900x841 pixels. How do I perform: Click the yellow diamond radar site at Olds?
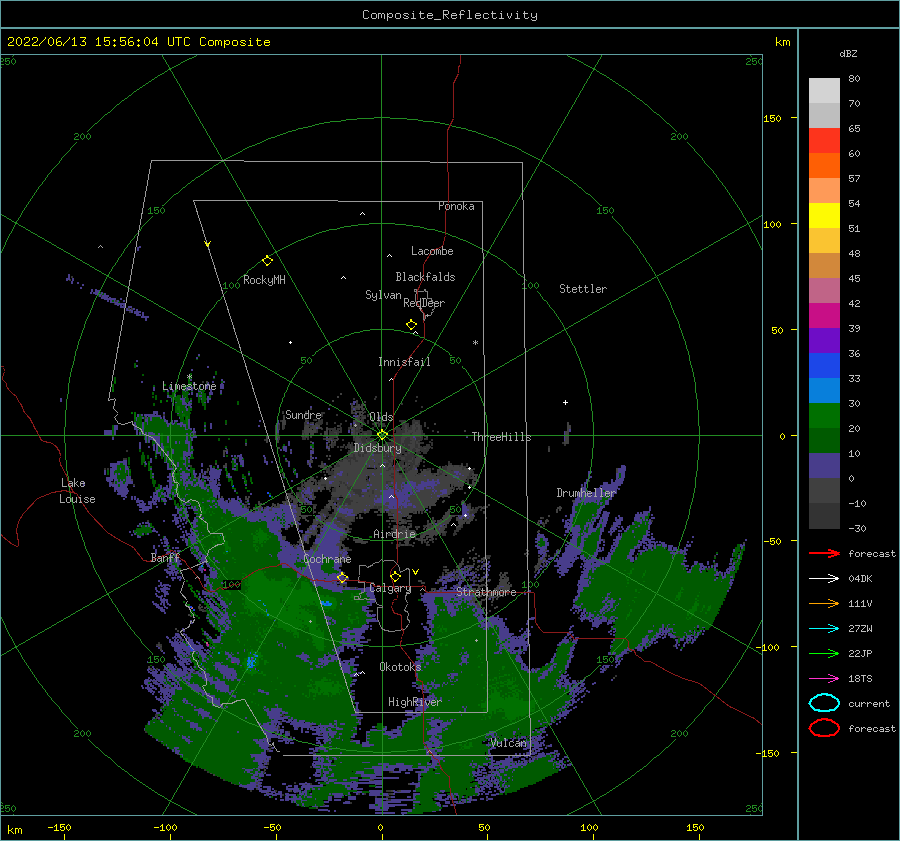pos(382,435)
